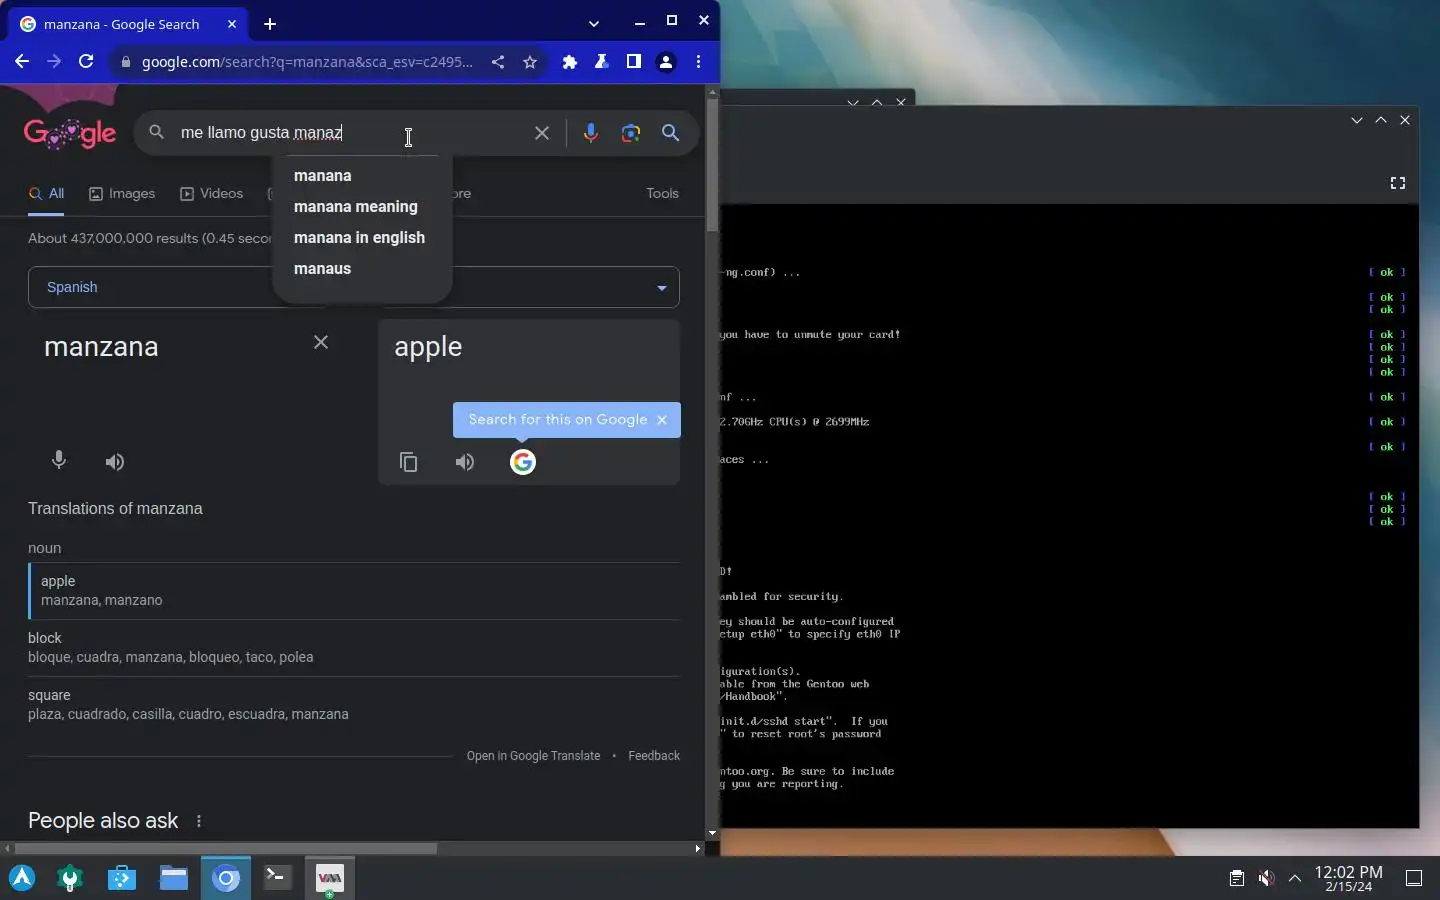Click inside the Google search text field
1440x900 pixels.
point(350,133)
